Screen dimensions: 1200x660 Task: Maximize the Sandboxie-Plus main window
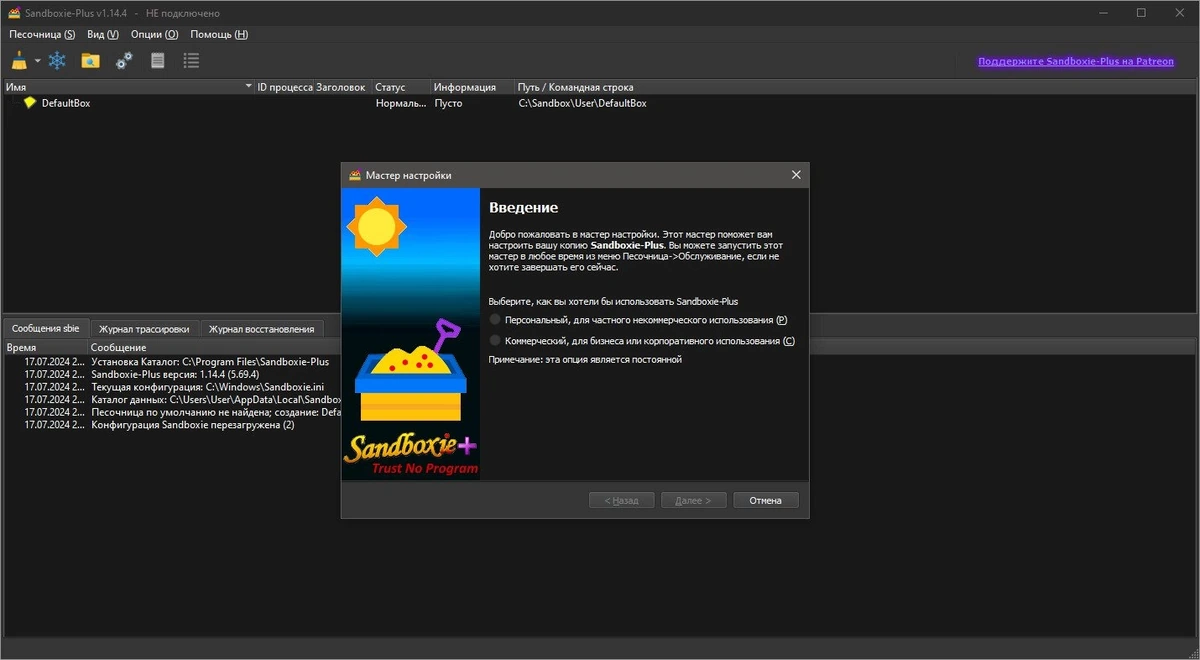click(x=1141, y=13)
